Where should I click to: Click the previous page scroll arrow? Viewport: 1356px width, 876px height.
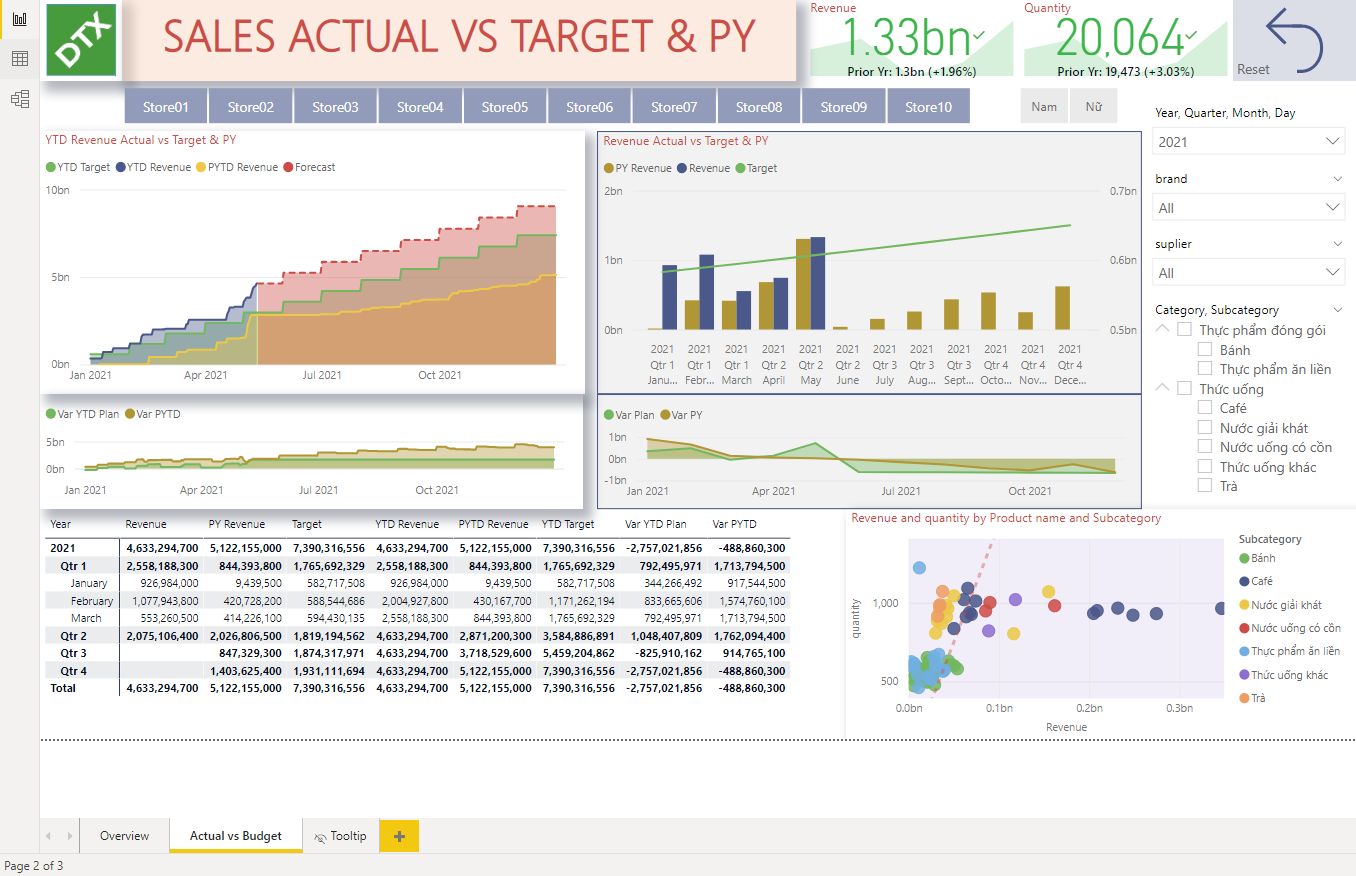[x=49, y=836]
